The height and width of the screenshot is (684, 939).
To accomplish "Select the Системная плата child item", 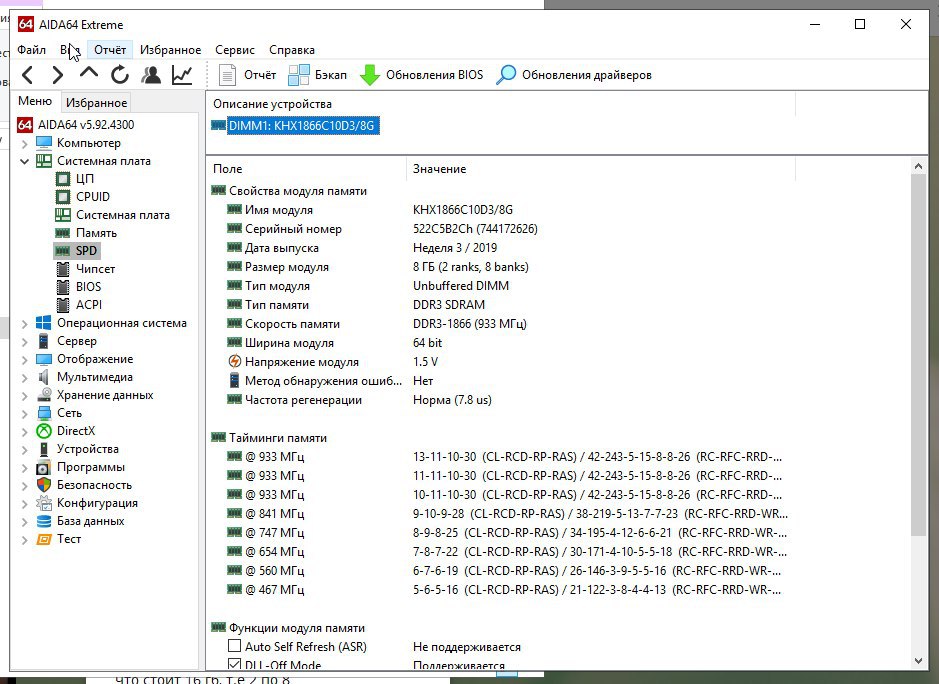I will click(x=123, y=214).
